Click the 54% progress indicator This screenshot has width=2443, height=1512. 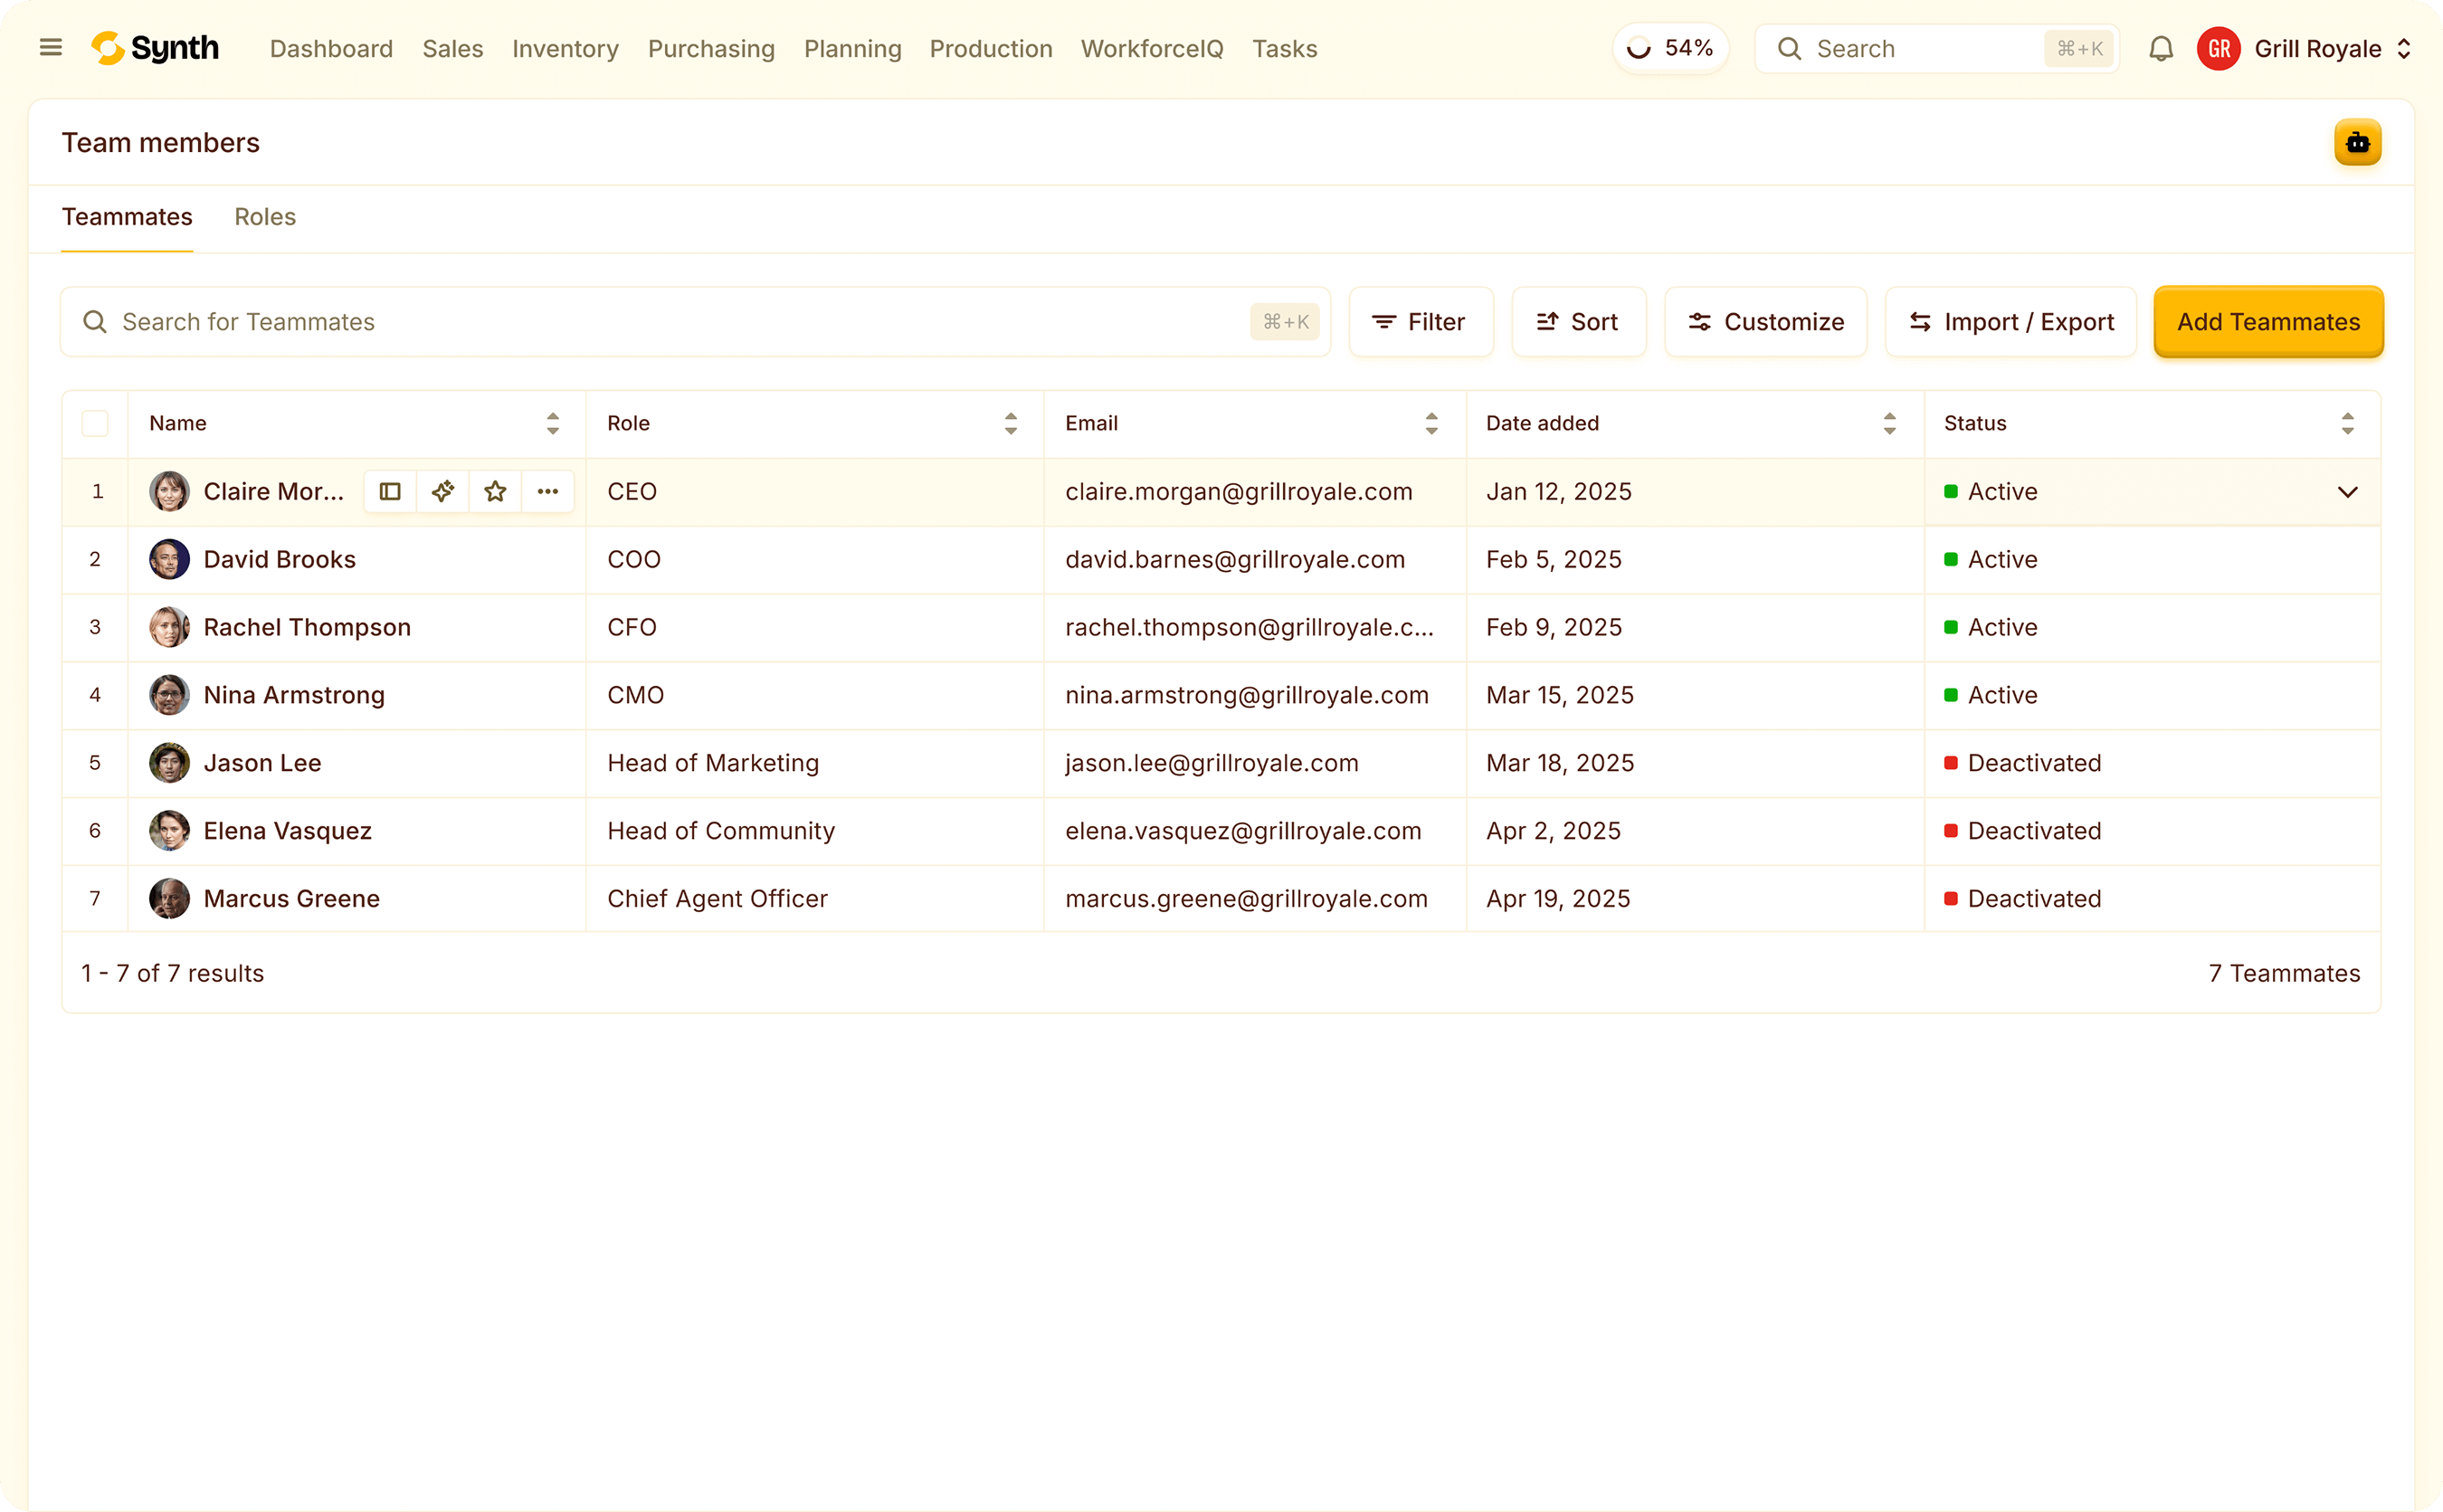click(x=1671, y=48)
